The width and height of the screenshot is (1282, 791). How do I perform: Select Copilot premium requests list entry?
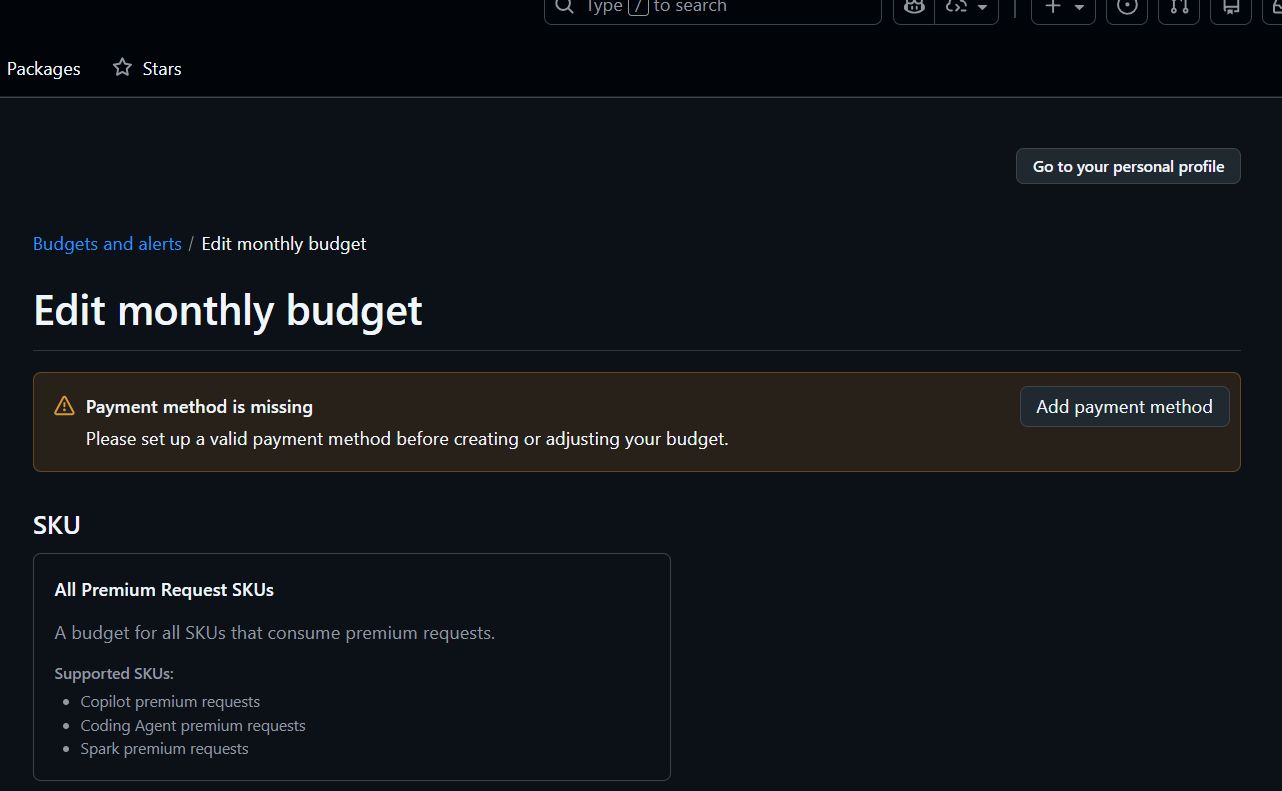(170, 701)
